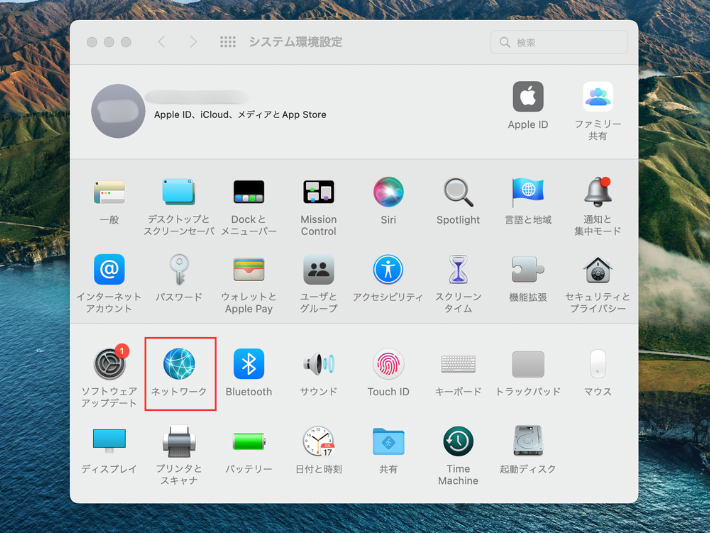The width and height of the screenshot is (710, 533).
Task: Go back with the left chevron
Action: point(162,42)
